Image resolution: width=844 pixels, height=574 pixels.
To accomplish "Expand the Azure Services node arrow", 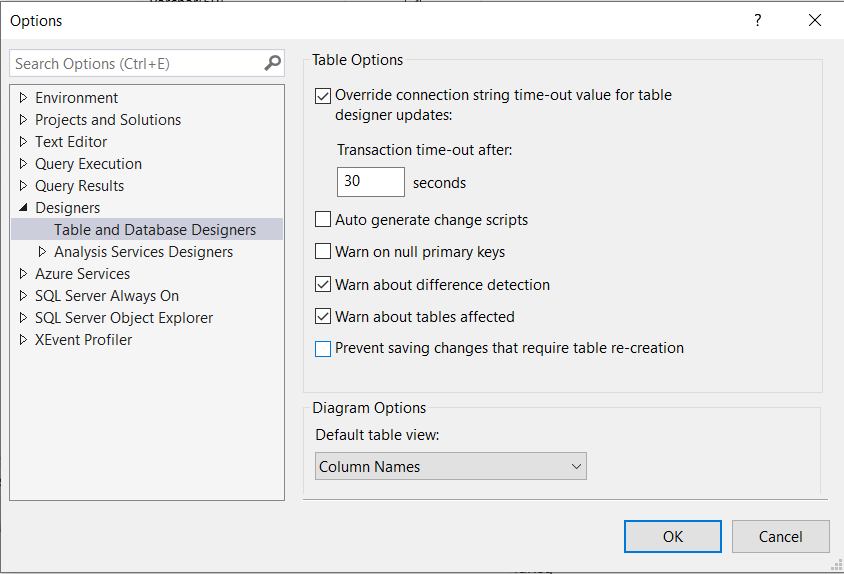I will pos(24,274).
